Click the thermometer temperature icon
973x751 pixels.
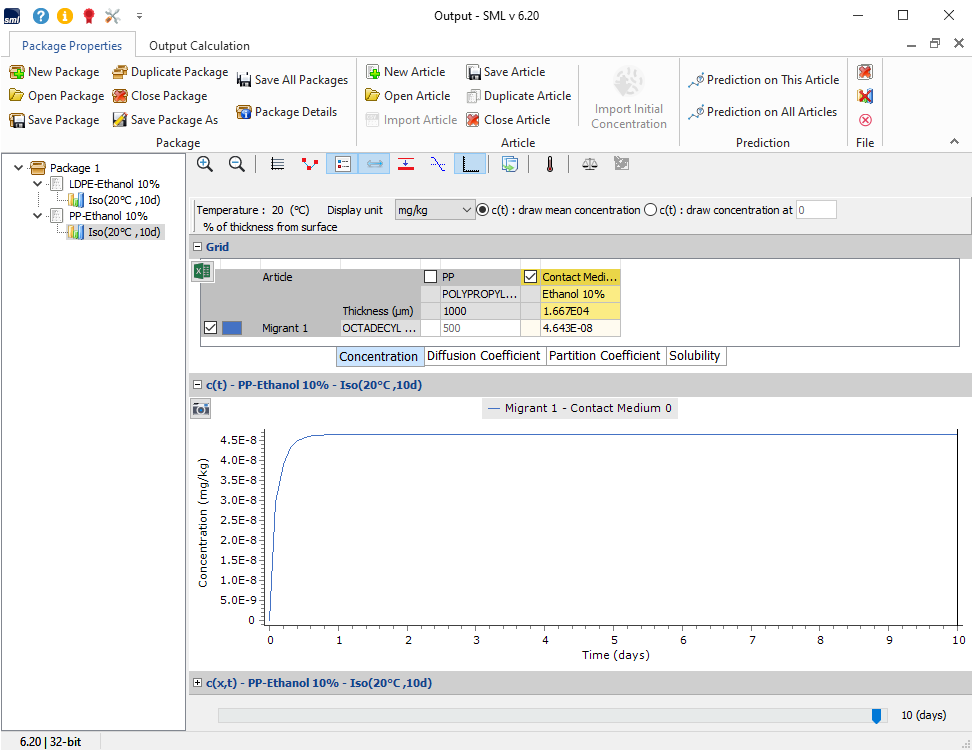[549, 164]
